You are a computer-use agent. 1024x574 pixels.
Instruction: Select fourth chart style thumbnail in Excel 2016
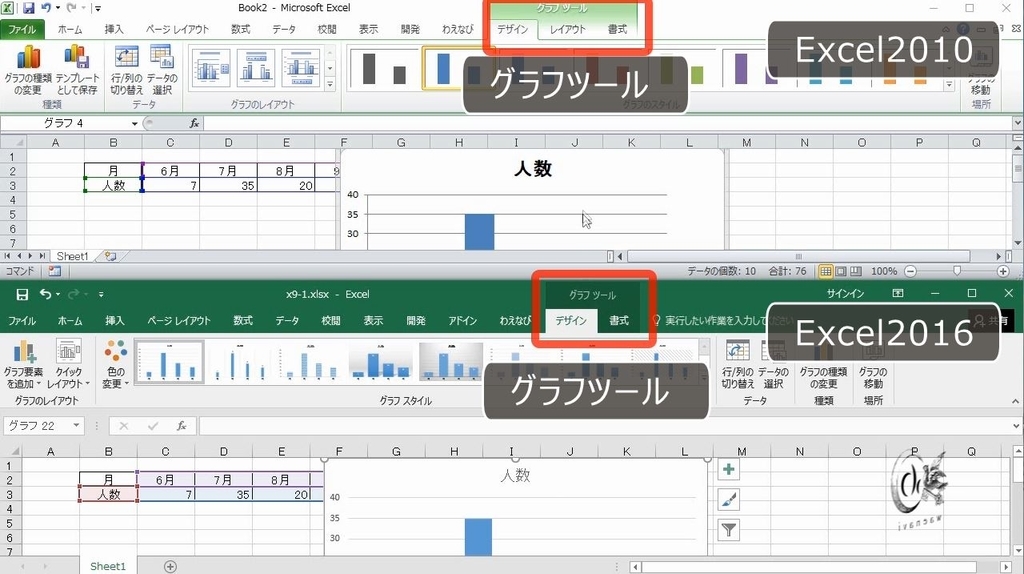381,361
